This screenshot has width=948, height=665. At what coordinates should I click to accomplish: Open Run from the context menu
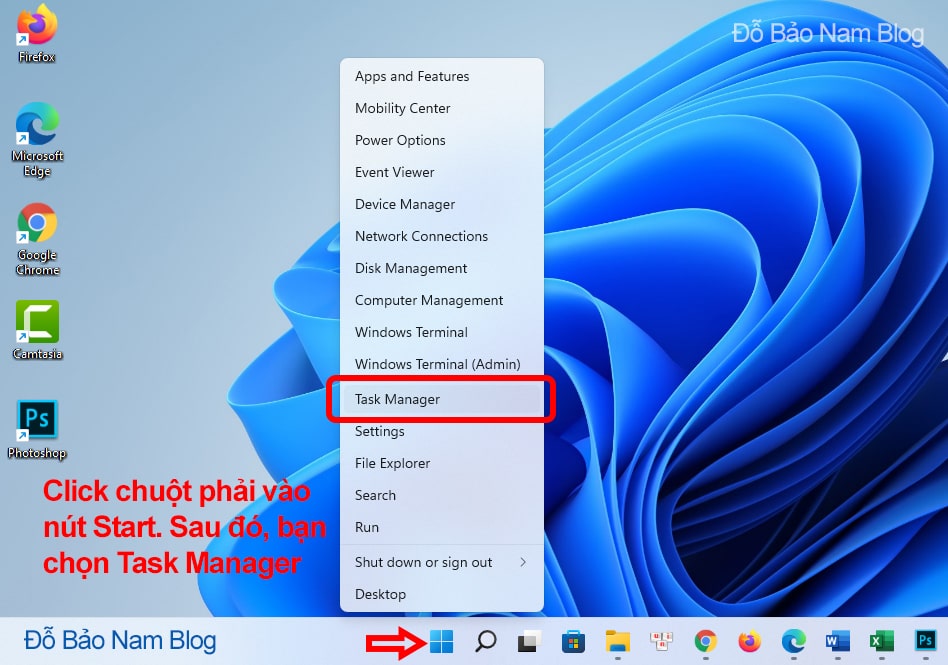point(442,528)
